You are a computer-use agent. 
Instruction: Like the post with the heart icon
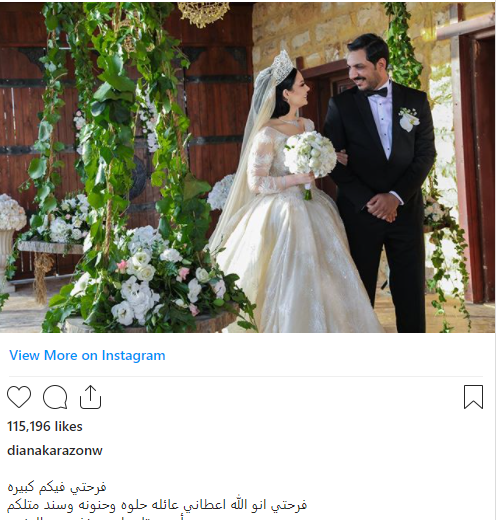pos(19,397)
